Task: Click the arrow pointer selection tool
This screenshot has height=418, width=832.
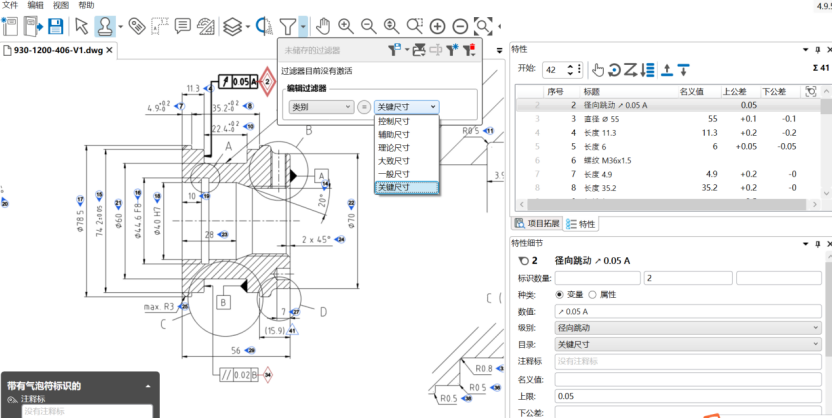Action: [81, 25]
